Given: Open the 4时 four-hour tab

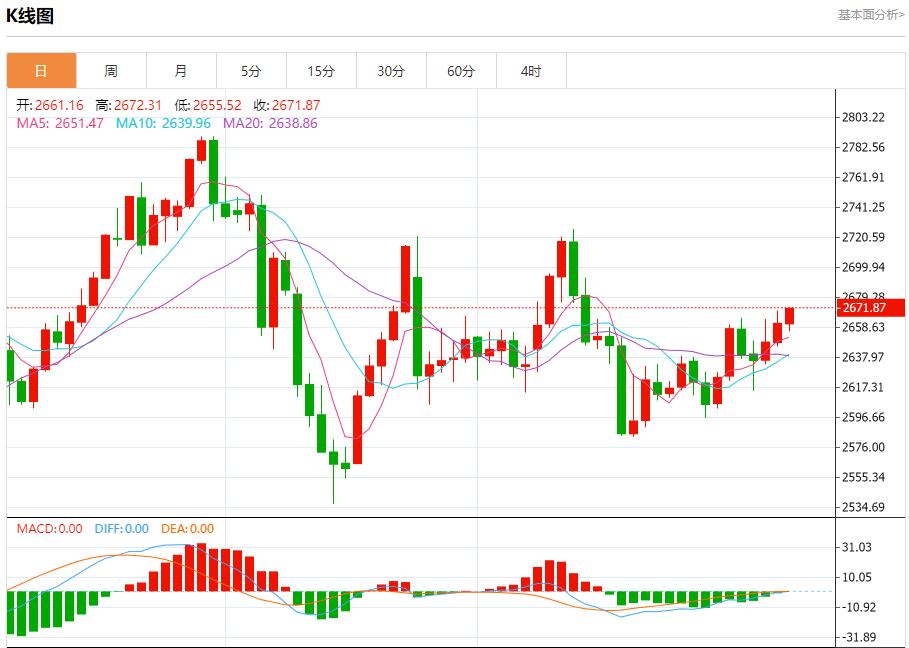Looking at the screenshot, I should pos(531,71).
